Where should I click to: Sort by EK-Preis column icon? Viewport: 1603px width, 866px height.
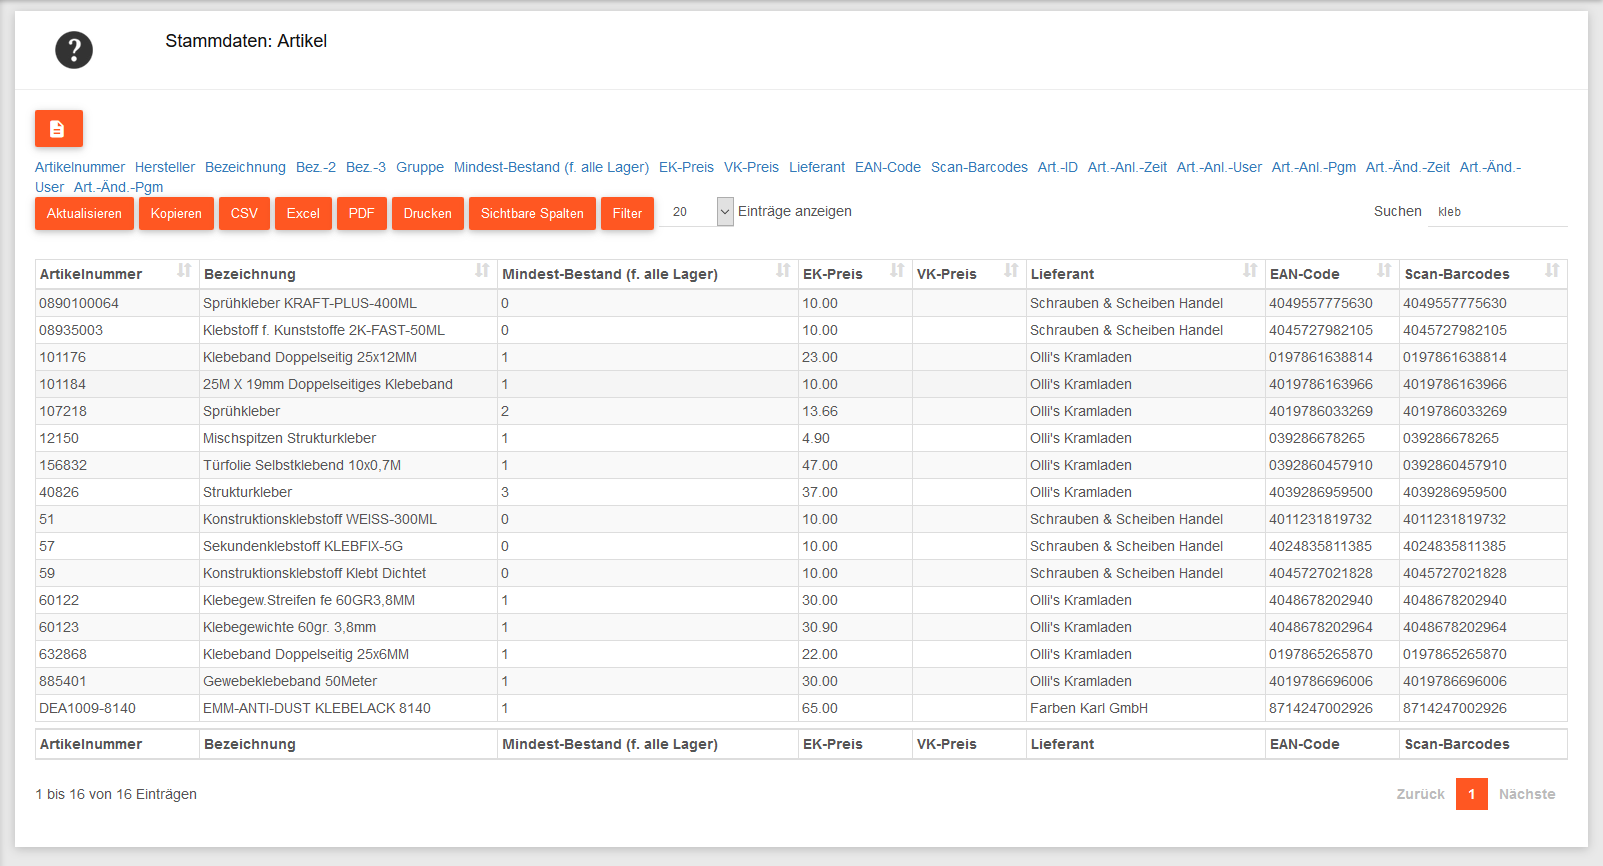pyautogui.click(x=897, y=271)
